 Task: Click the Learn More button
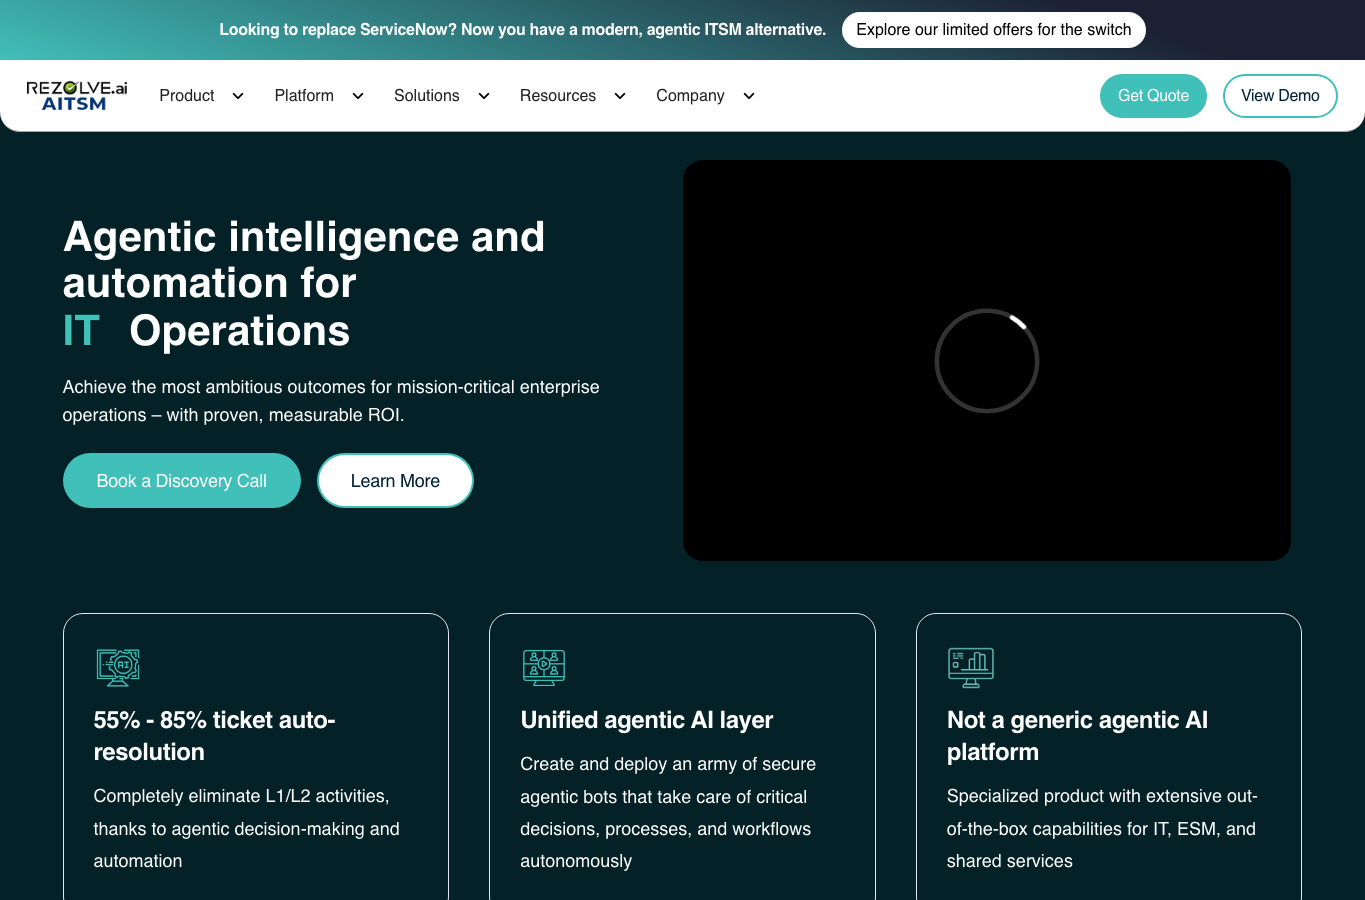[x=395, y=481]
